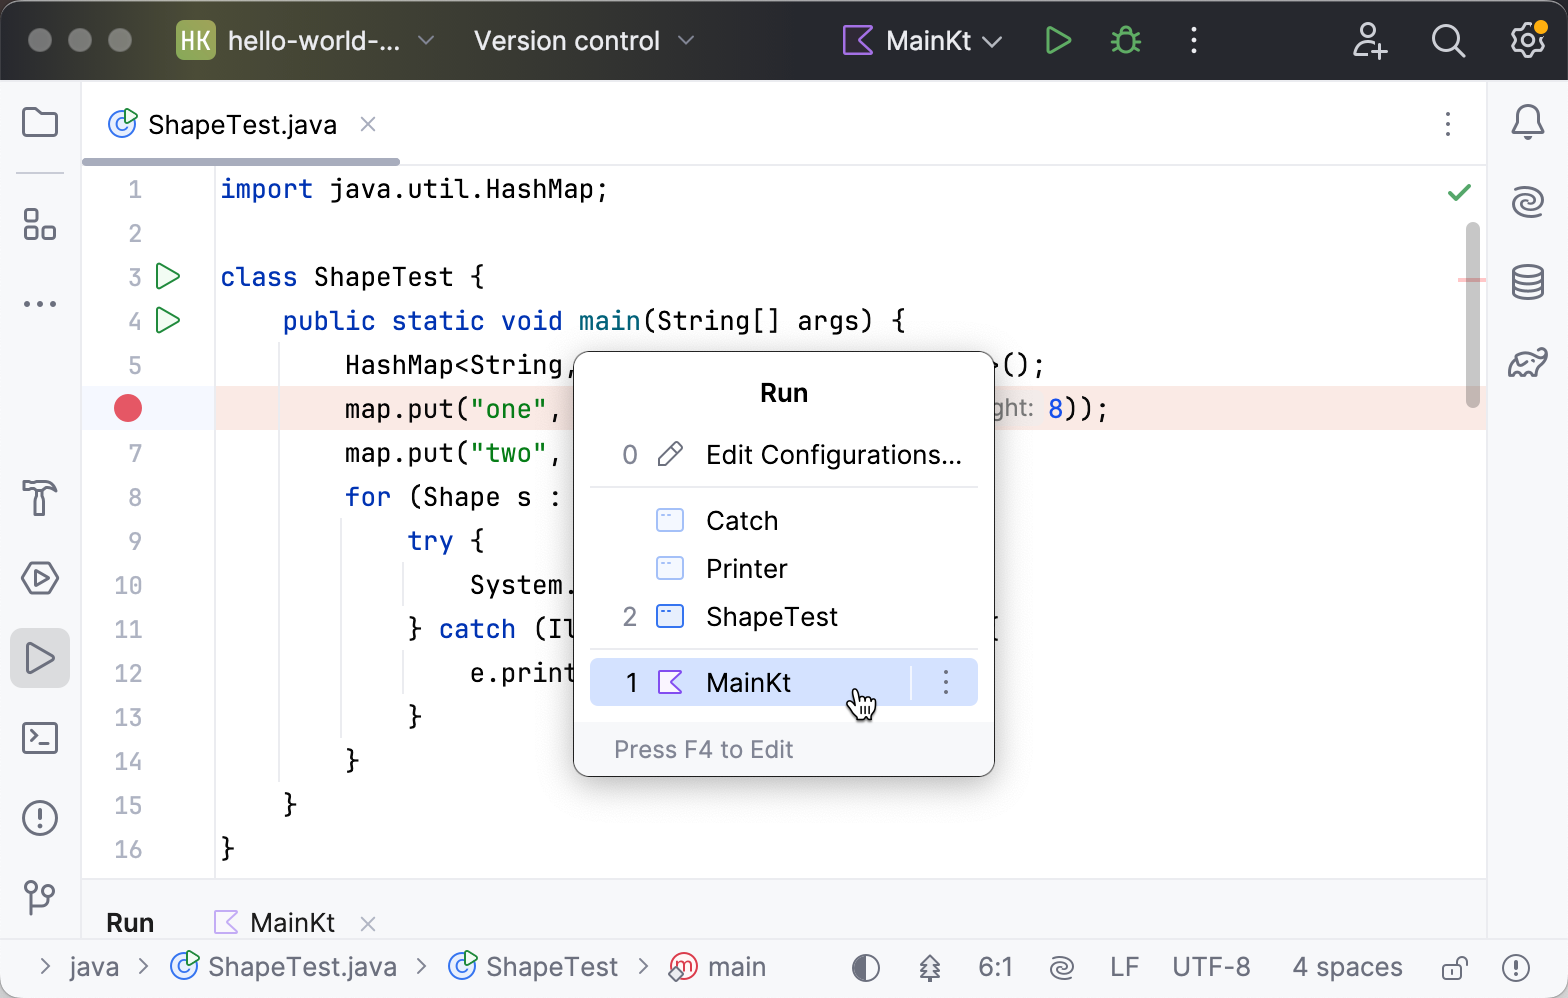The image size is (1568, 998).
Task: Open the Build hammer tool window
Action: coord(40,497)
